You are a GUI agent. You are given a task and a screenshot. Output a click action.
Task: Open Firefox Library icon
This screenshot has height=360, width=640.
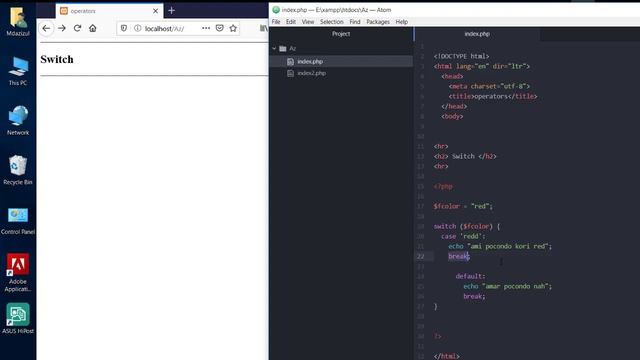[x=264, y=28]
